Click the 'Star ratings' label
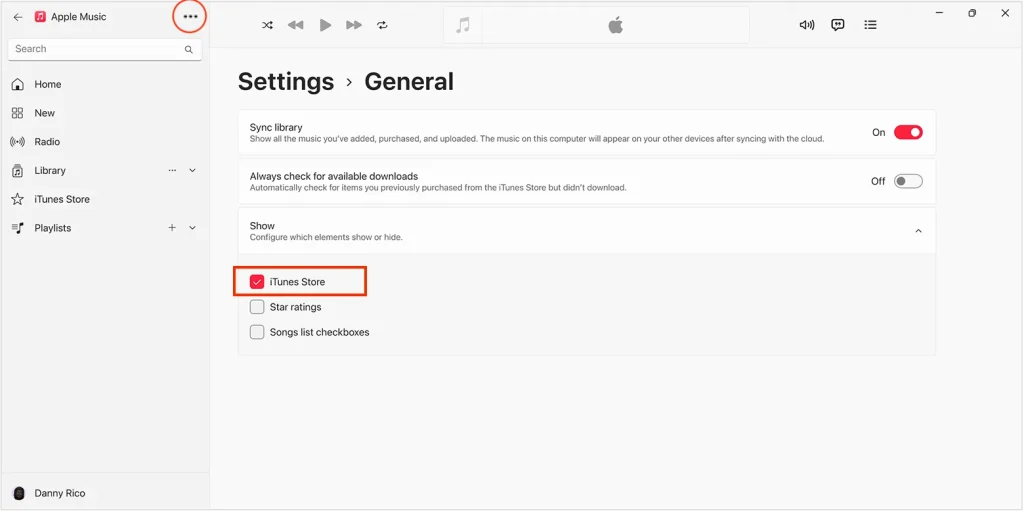Image resolution: width=1024 pixels, height=511 pixels. coord(295,306)
